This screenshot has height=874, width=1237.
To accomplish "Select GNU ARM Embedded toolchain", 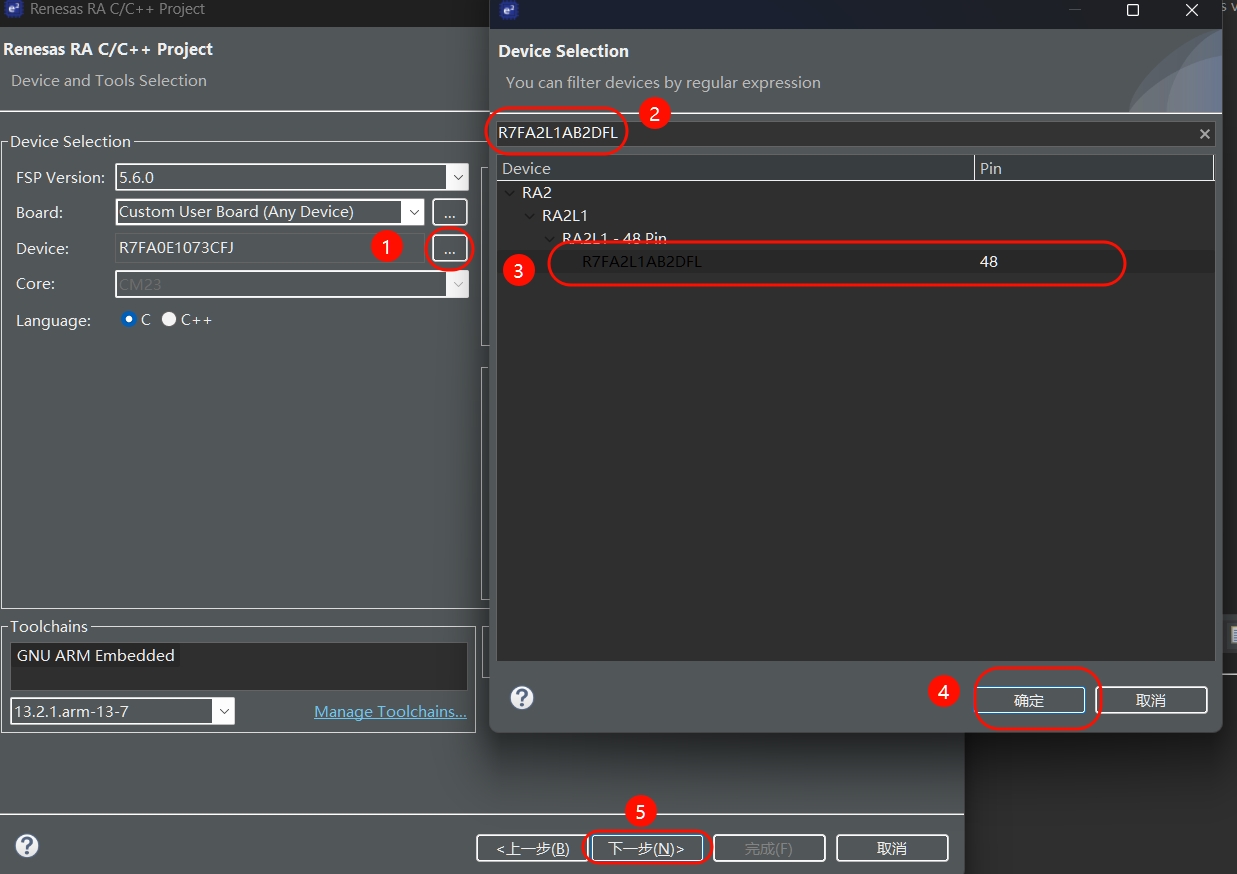I will point(96,656).
